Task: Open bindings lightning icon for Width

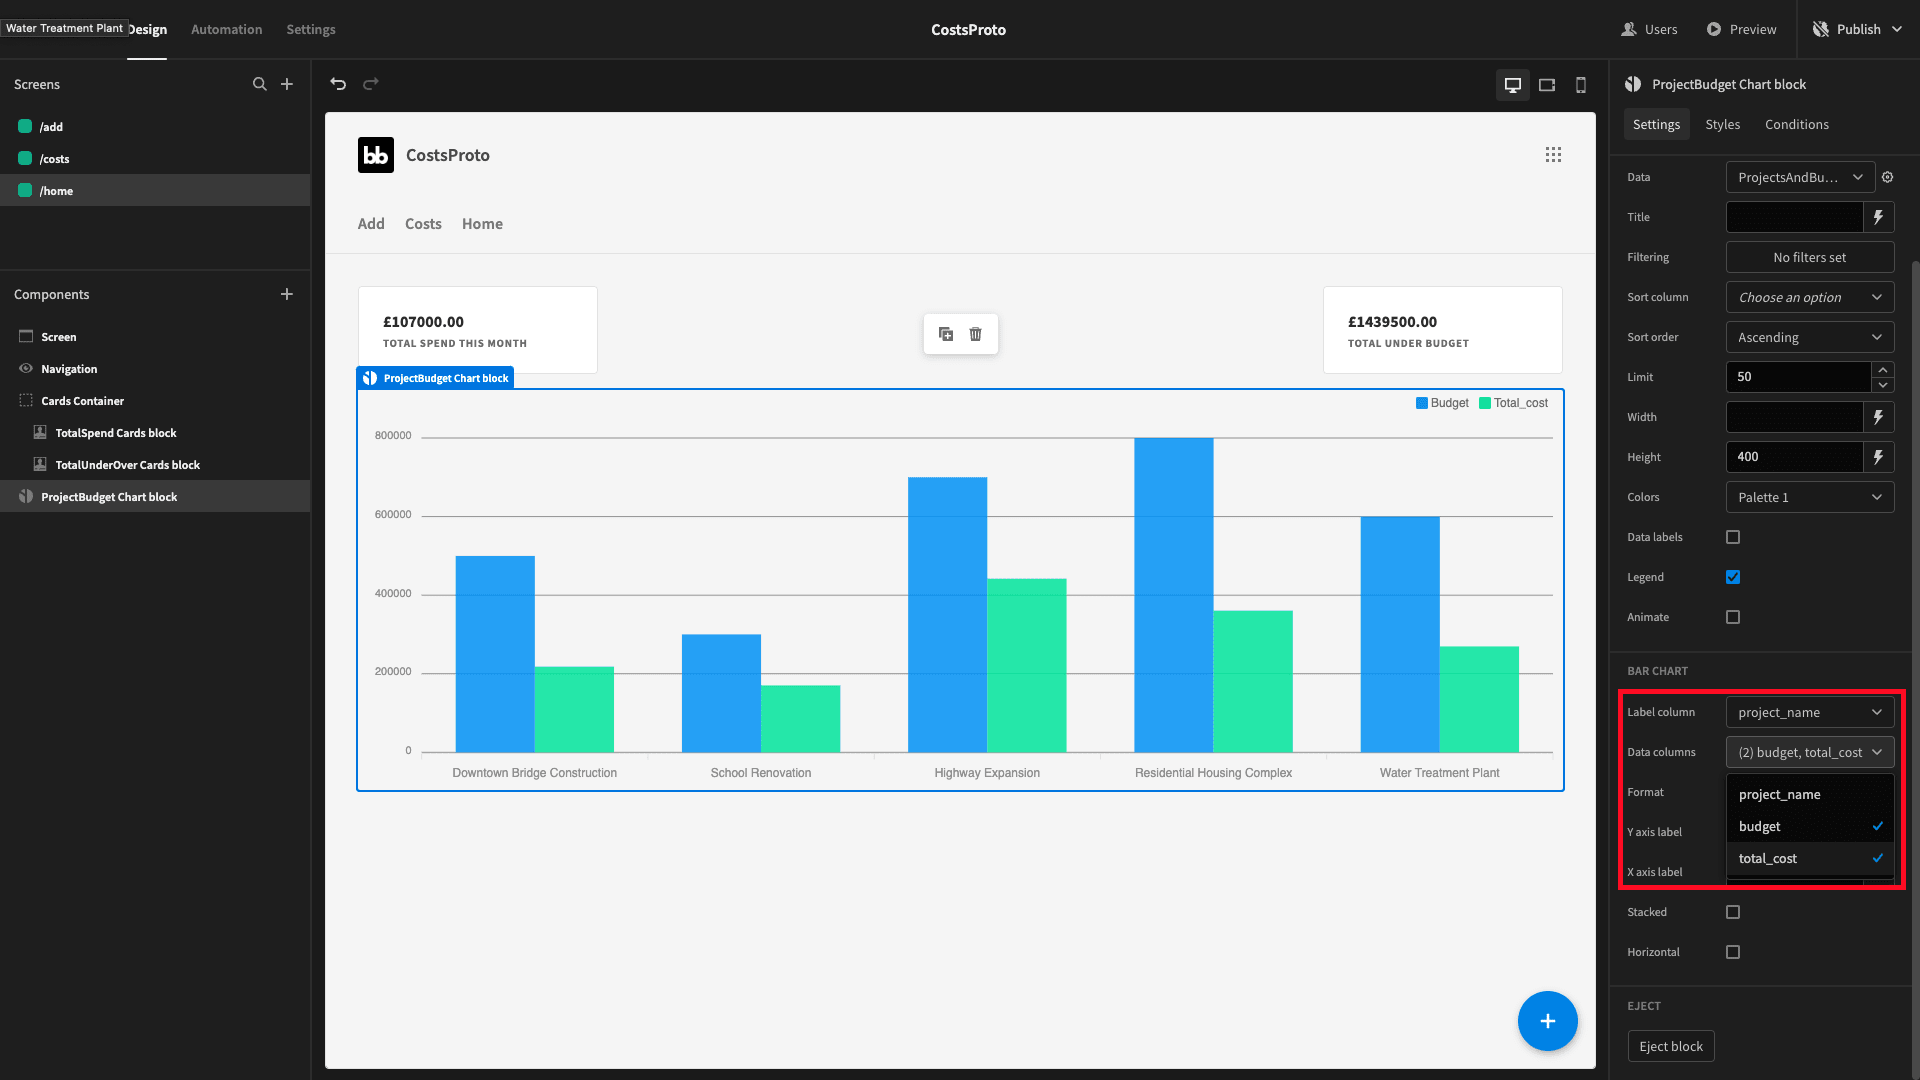Action: click(x=1879, y=417)
